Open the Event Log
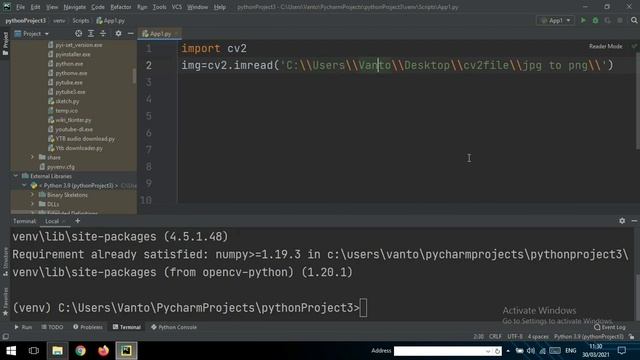The width and height of the screenshot is (640, 360). click(610, 327)
